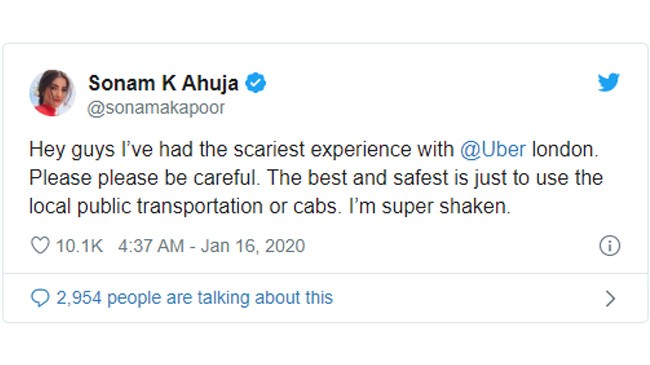Open the 4:37 AM timestamp link
Viewport: 650px width, 365px height.
point(151,246)
